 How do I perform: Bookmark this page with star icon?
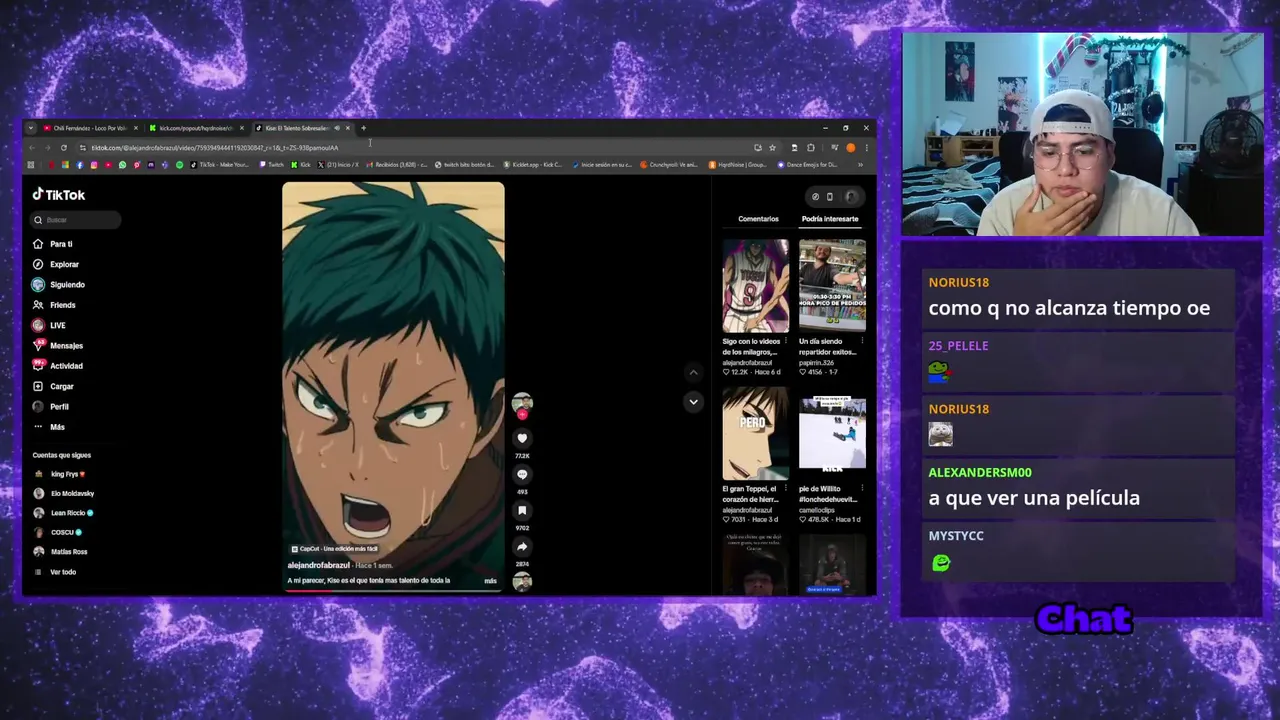coord(772,148)
